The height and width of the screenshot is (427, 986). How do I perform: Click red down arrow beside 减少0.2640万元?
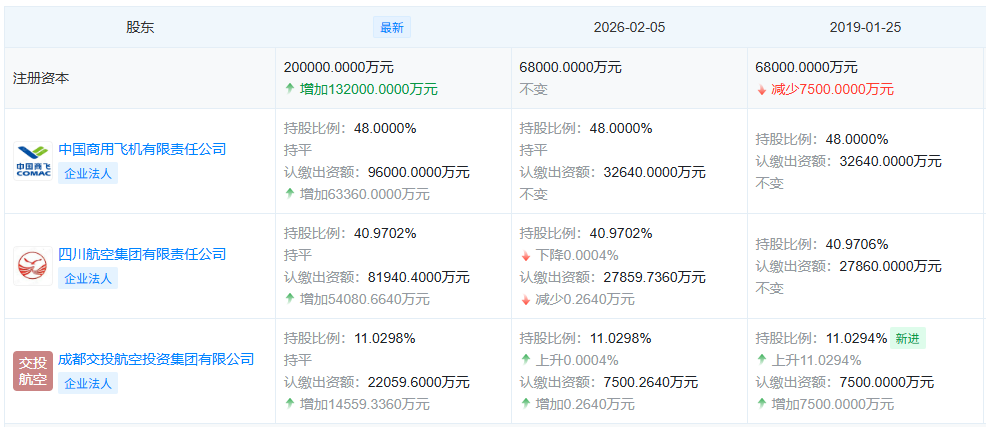526,299
